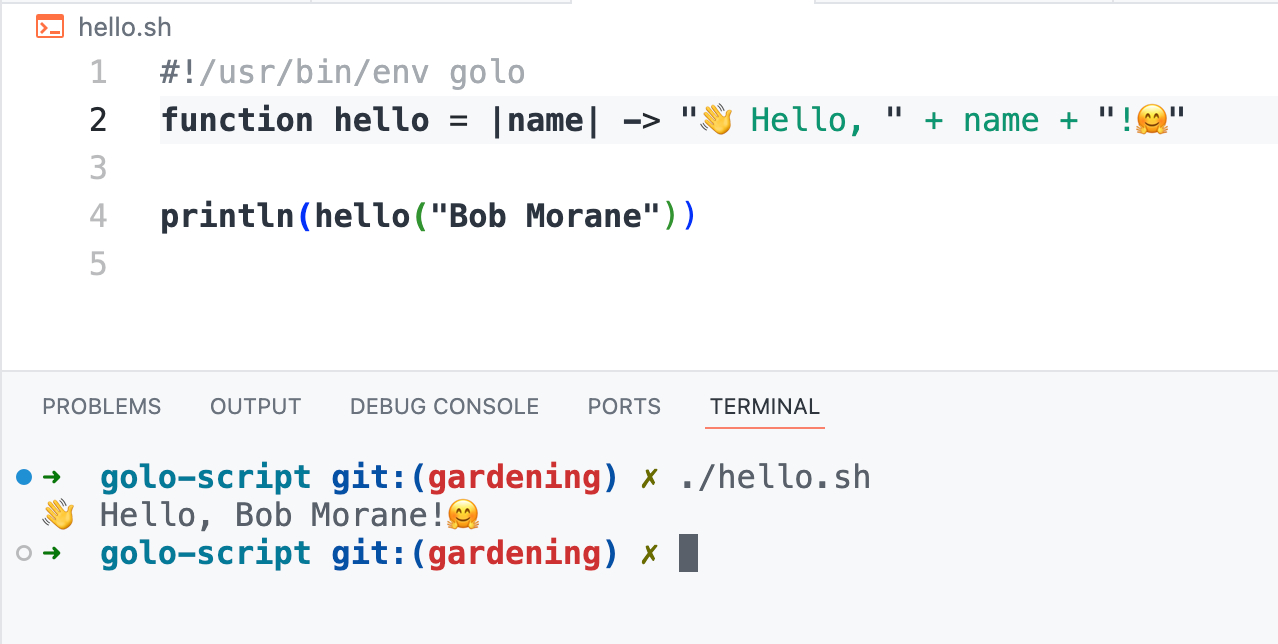Image resolution: width=1278 pixels, height=644 pixels.
Task: Click line number 1 in the gutter
Action: 97,72
